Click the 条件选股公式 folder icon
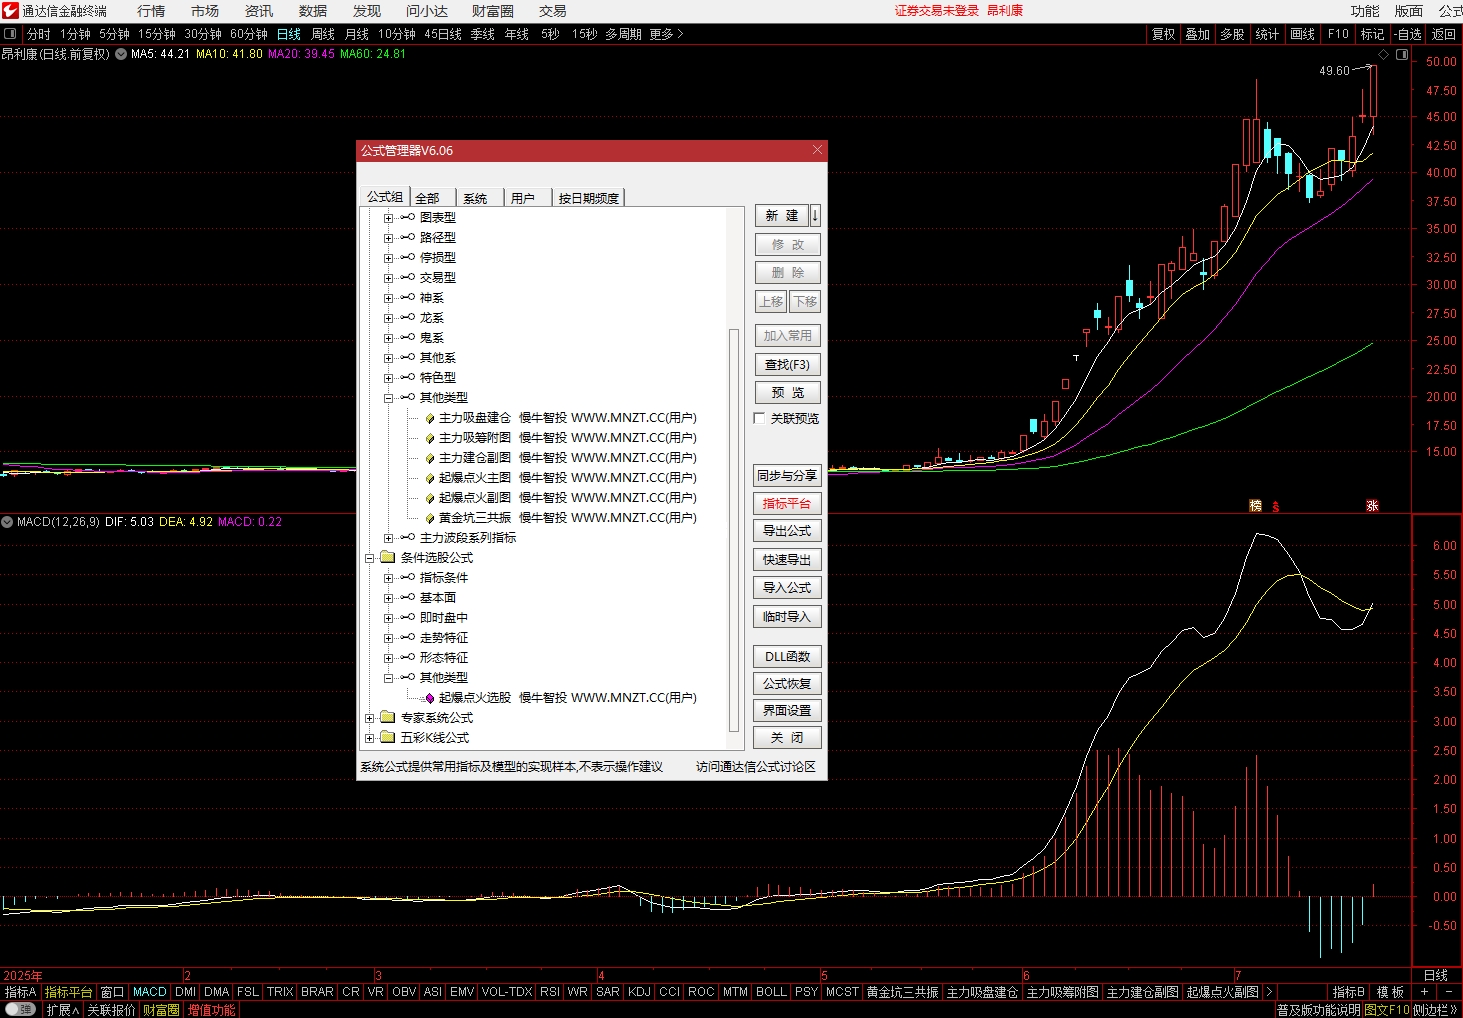Screen dimensions: 1463x1018 pos(388,557)
